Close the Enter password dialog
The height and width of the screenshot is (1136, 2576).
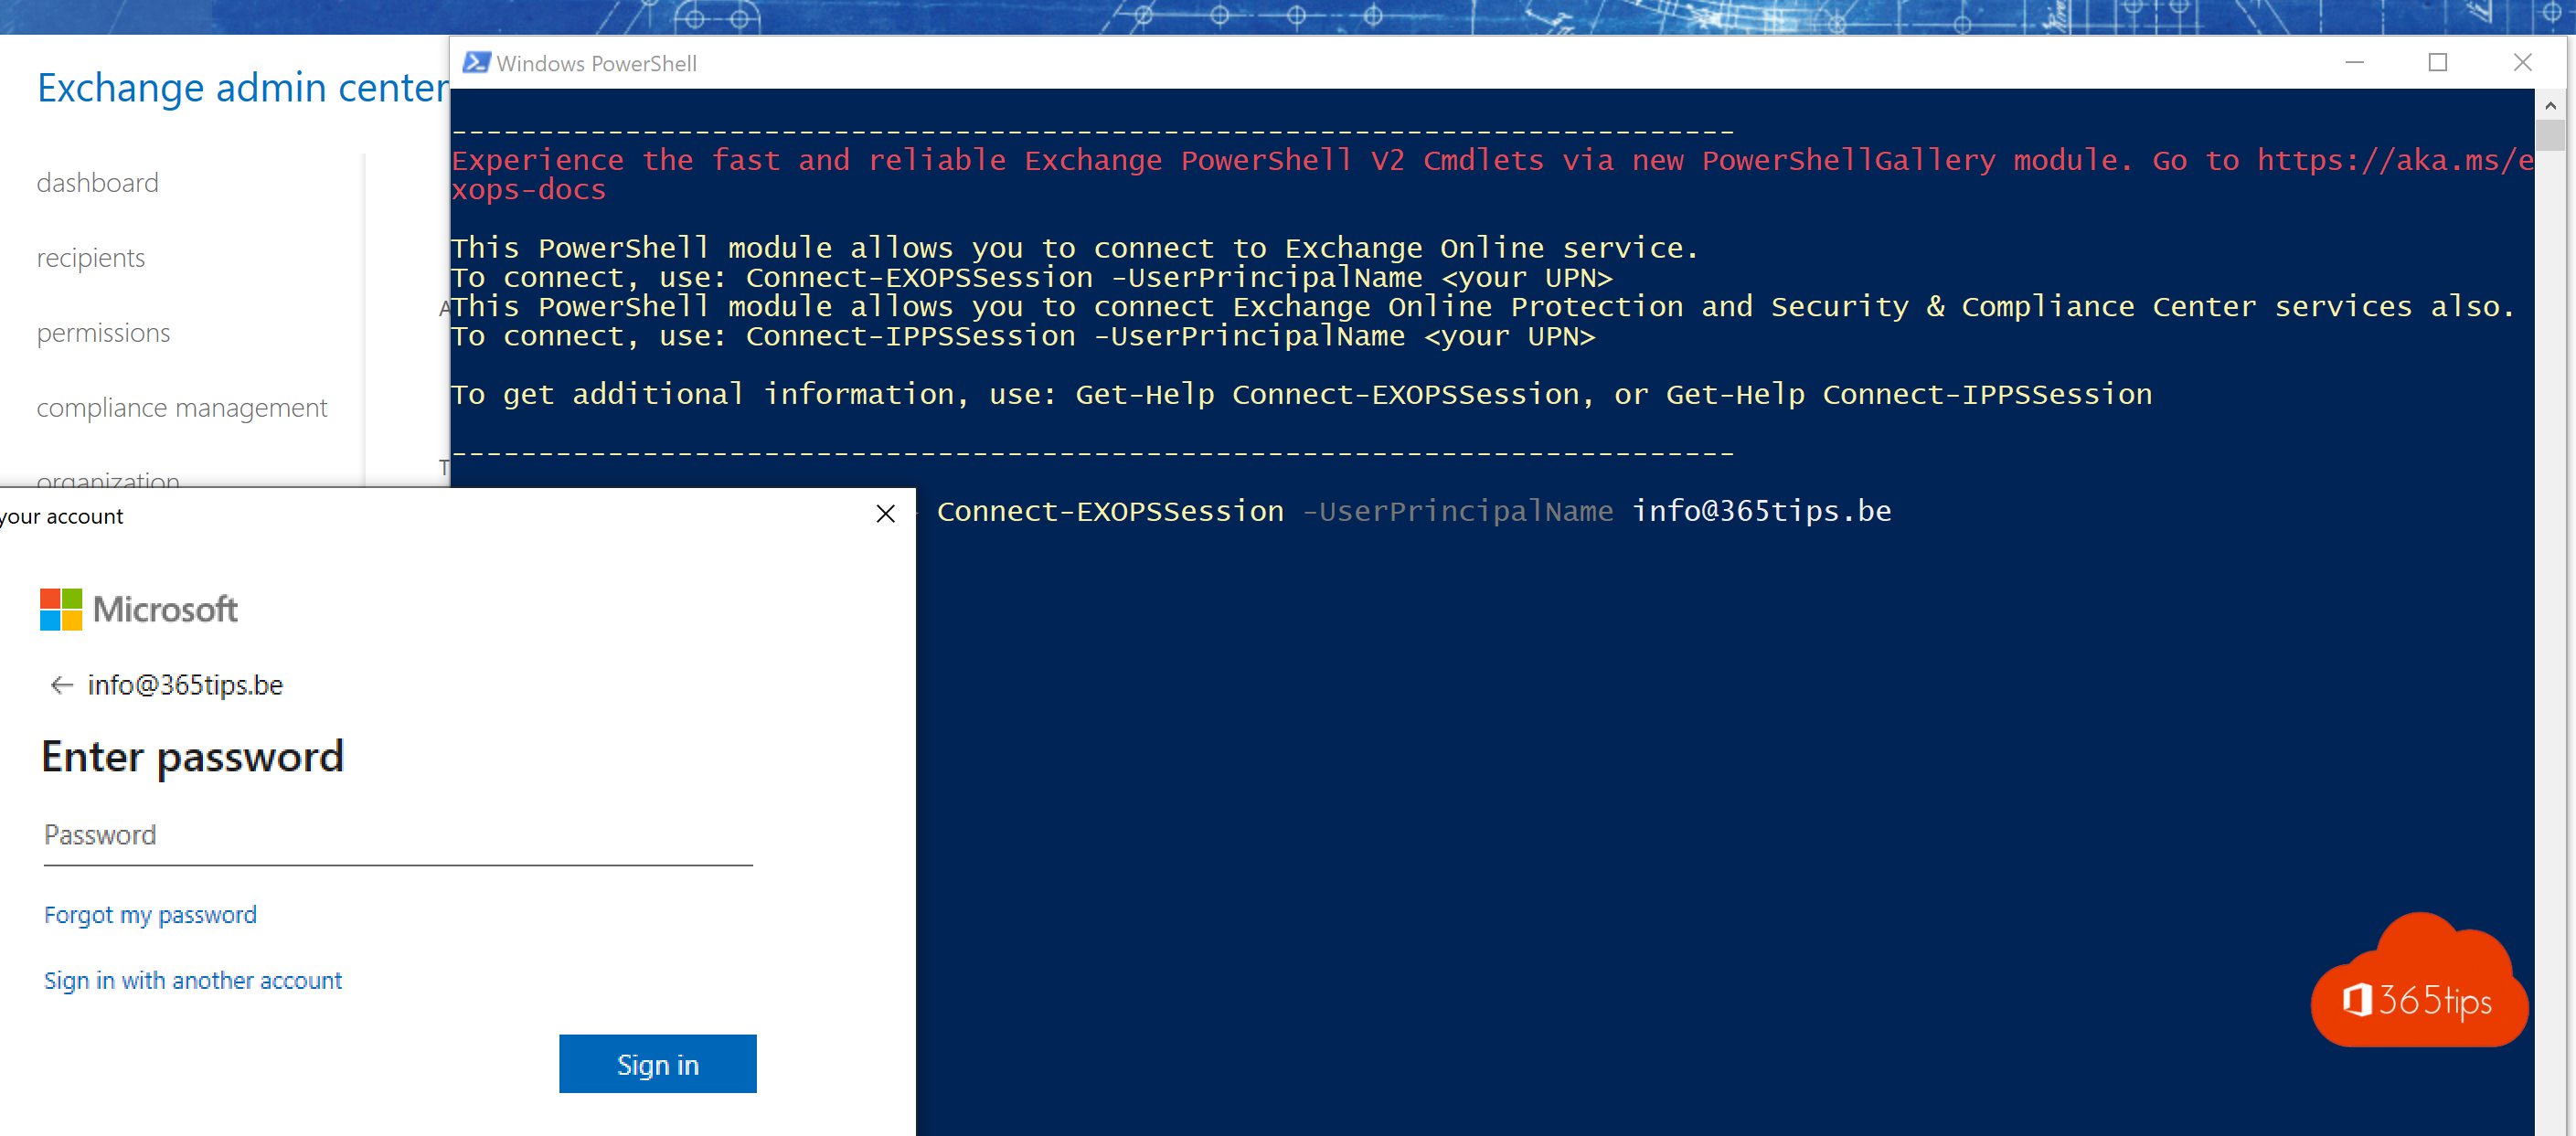[887, 514]
